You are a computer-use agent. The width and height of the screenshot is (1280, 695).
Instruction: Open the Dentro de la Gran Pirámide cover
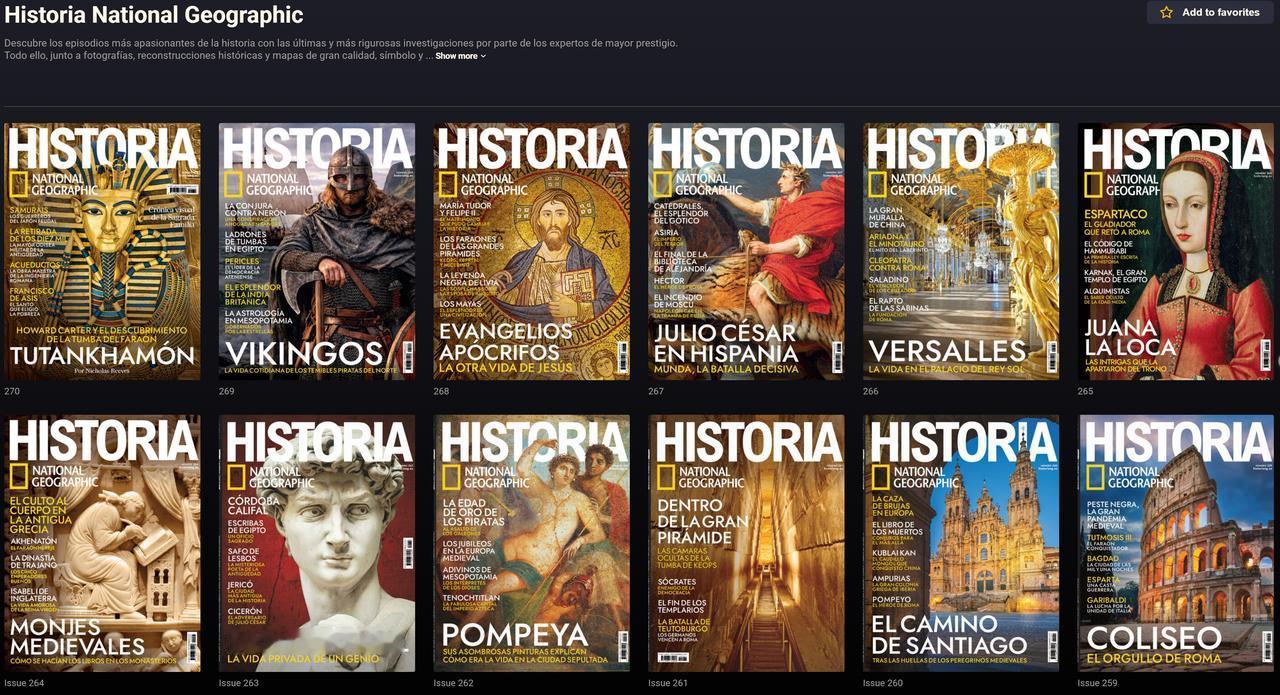click(x=746, y=543)
